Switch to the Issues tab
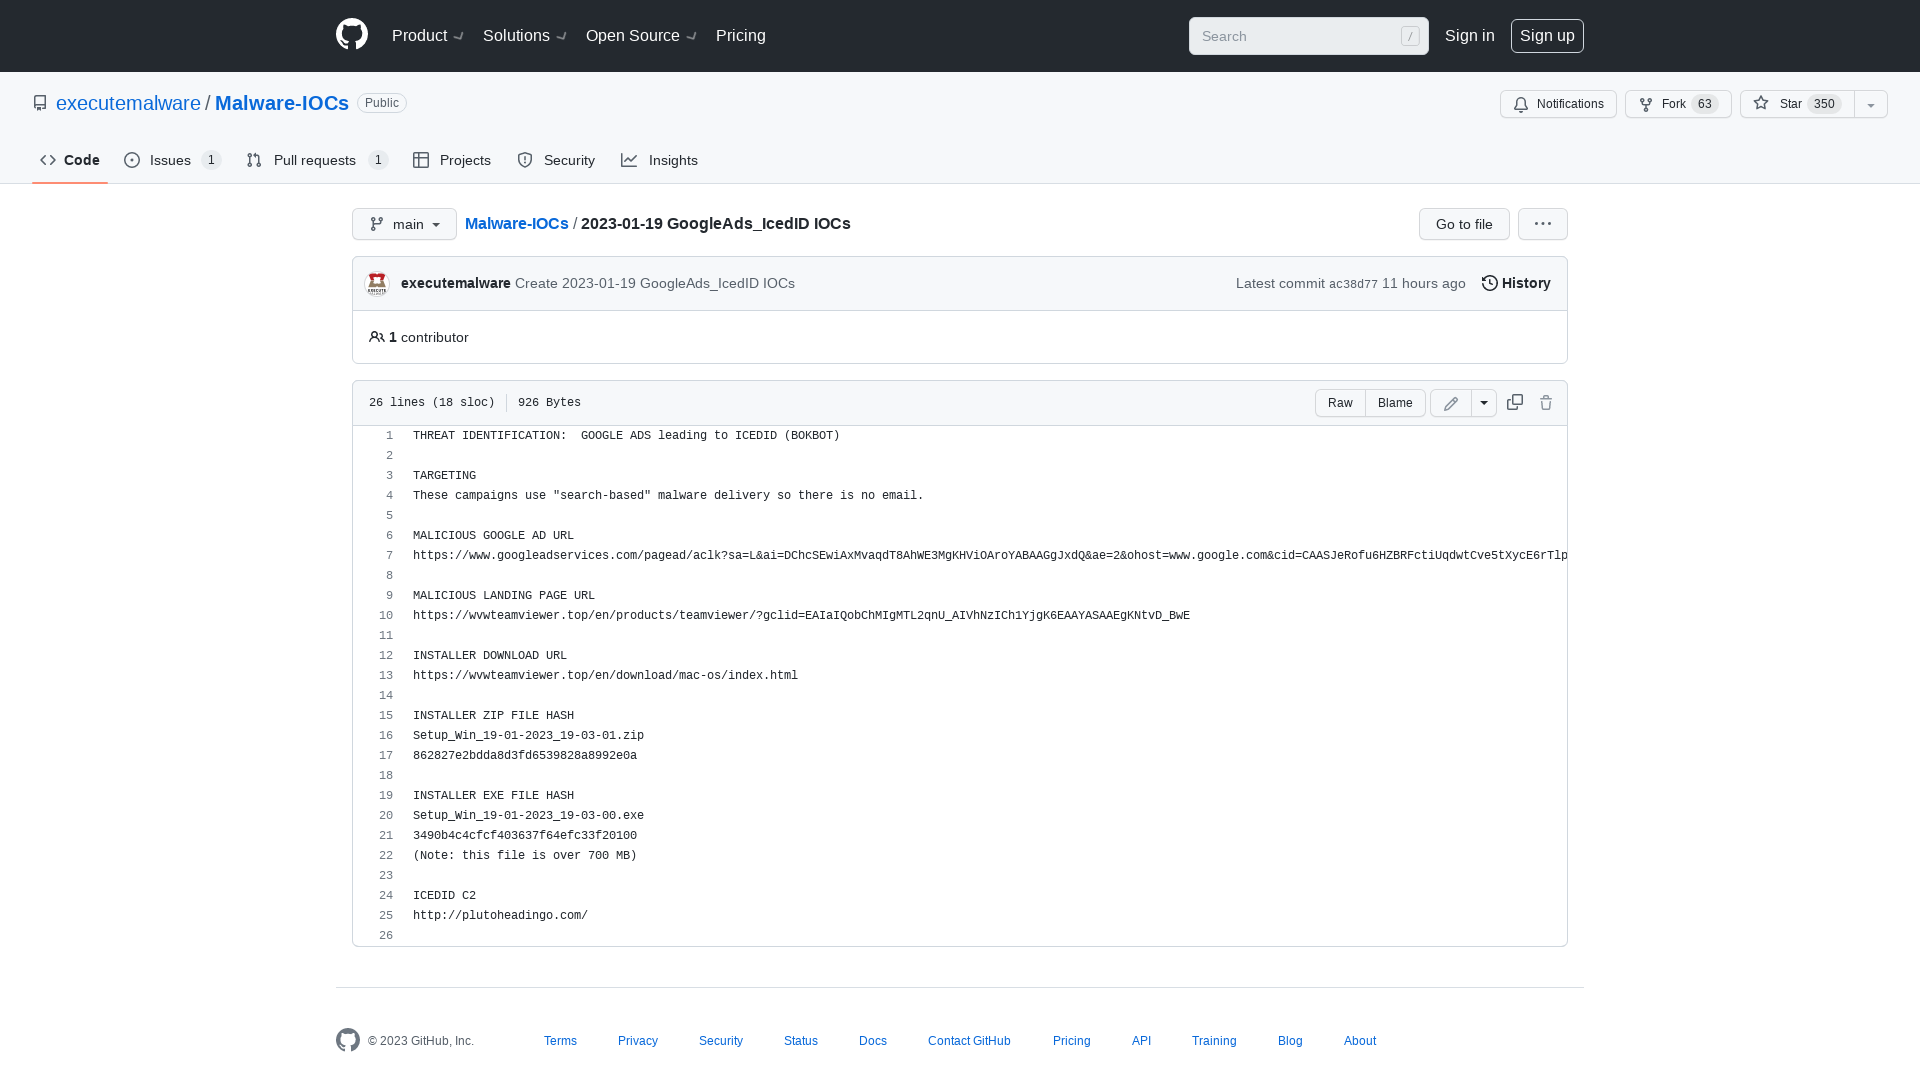Image resolution: width=1920 pixels, height=1080 pixels. tap(172, 160)
